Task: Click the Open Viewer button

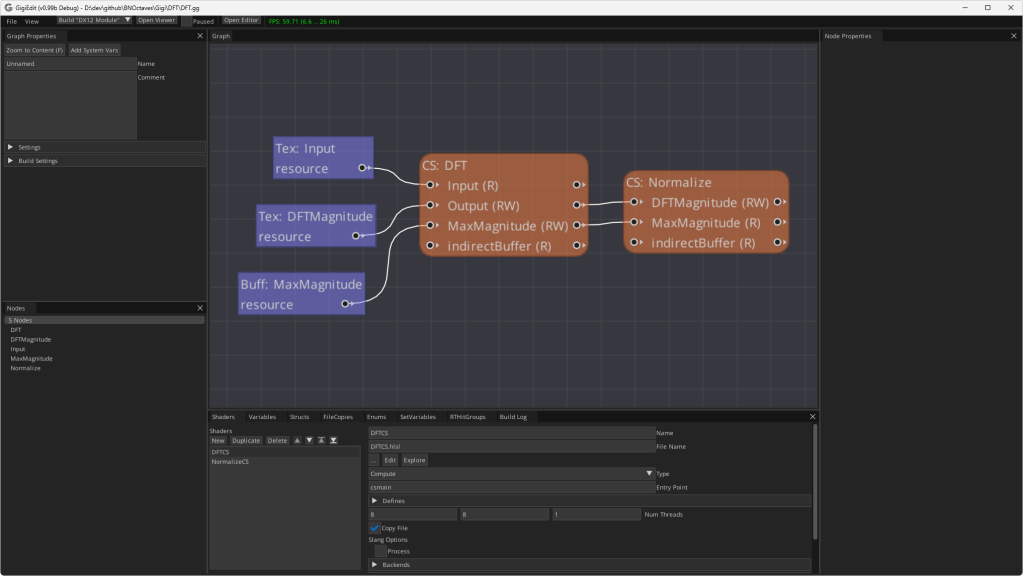Action: tap(156, 20)
